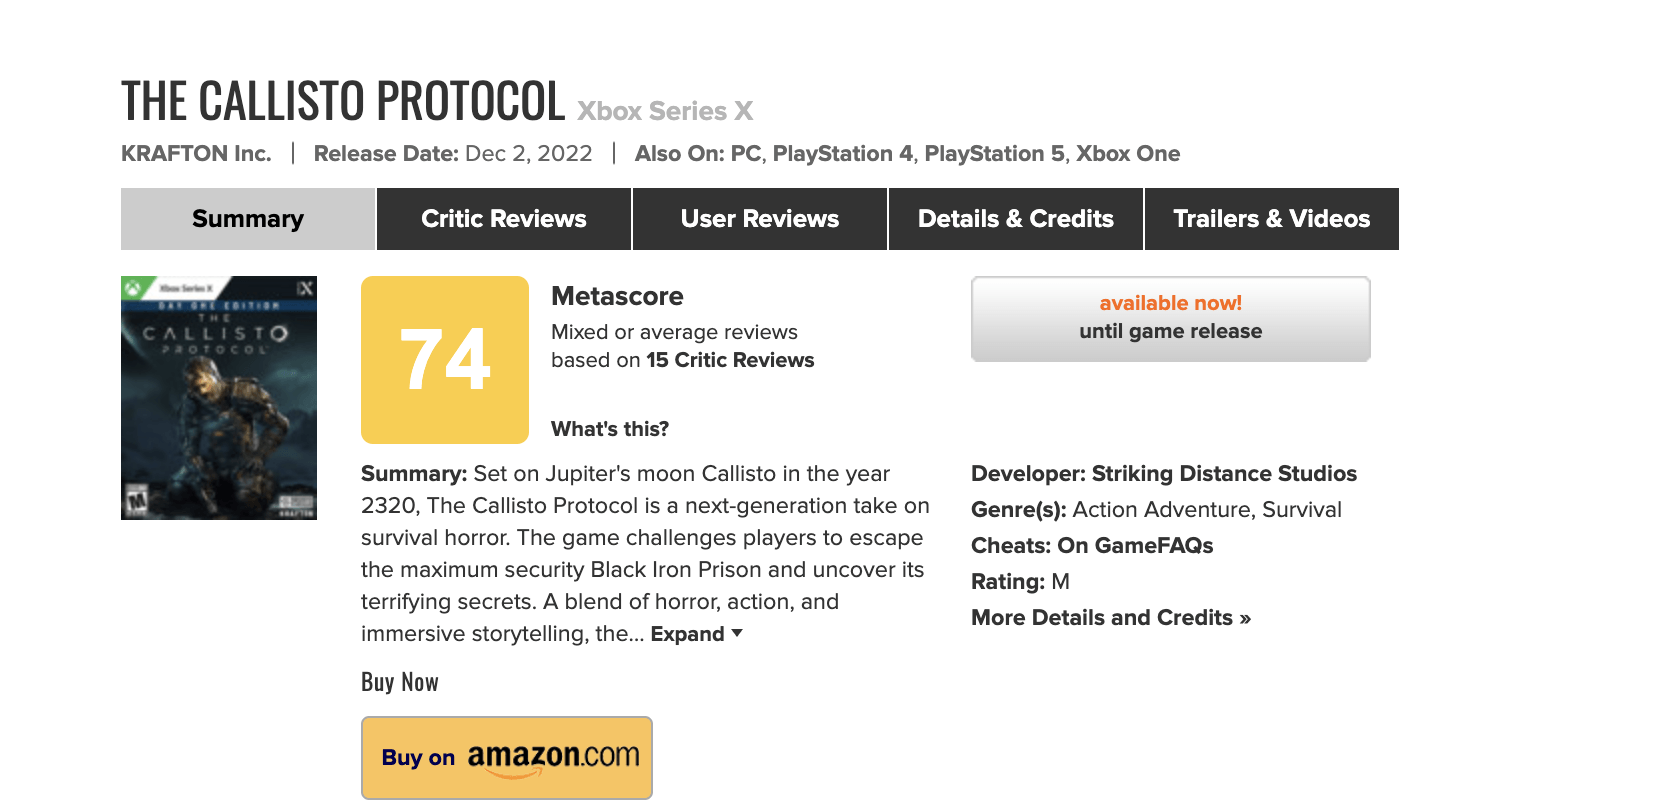This screenshot has width=1662, height=812.
Task: Go to Details & Credits tab
Action: [x=1015, y=219]
